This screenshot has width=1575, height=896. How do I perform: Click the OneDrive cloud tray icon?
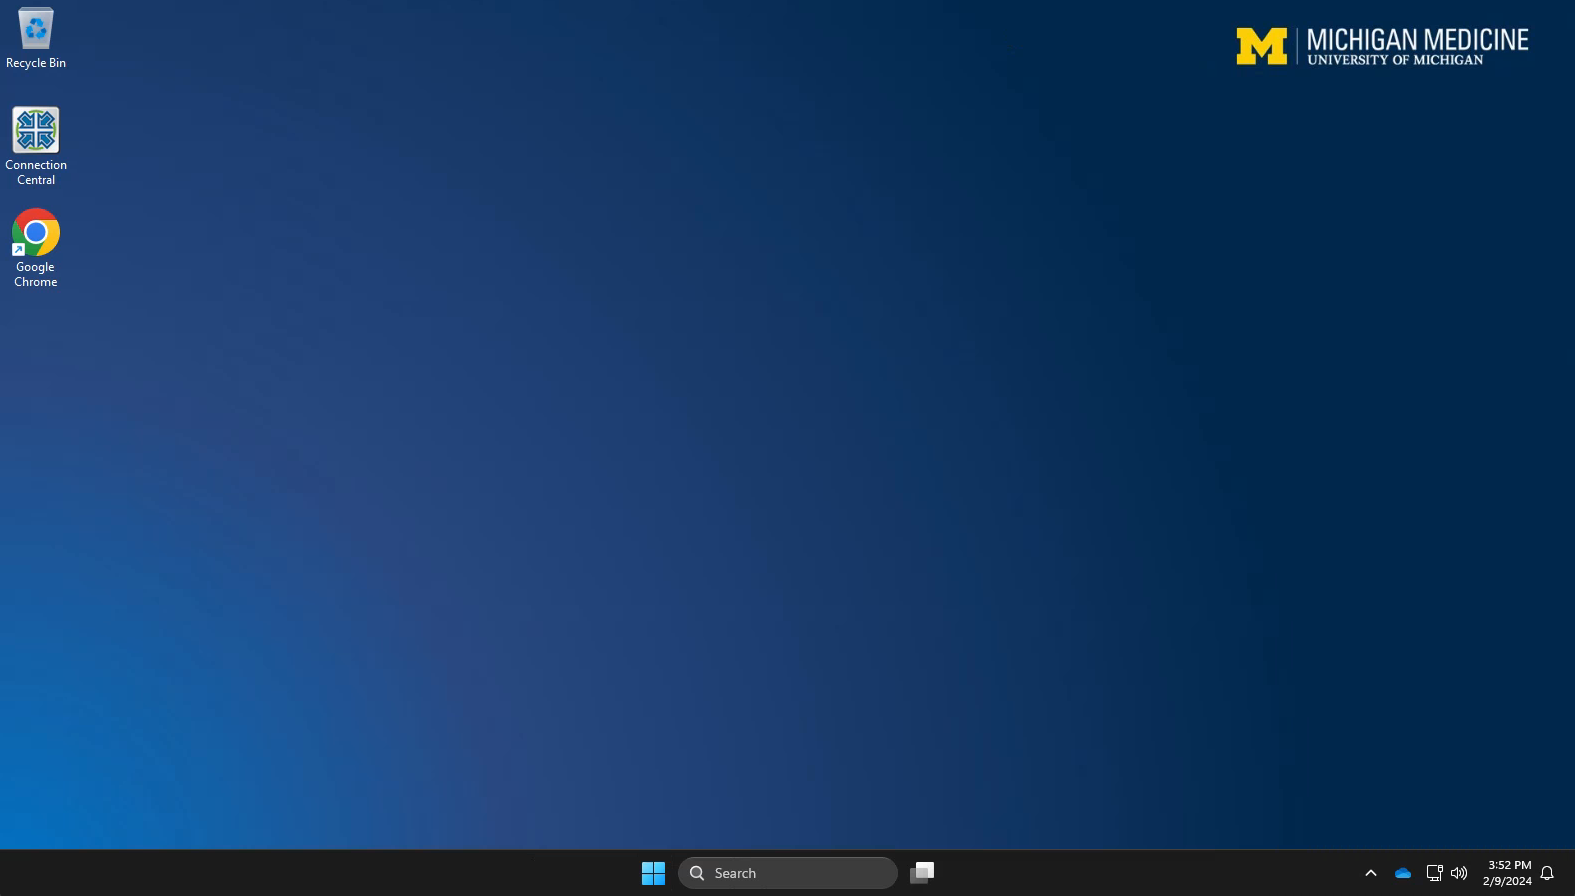click(1403, 873)
